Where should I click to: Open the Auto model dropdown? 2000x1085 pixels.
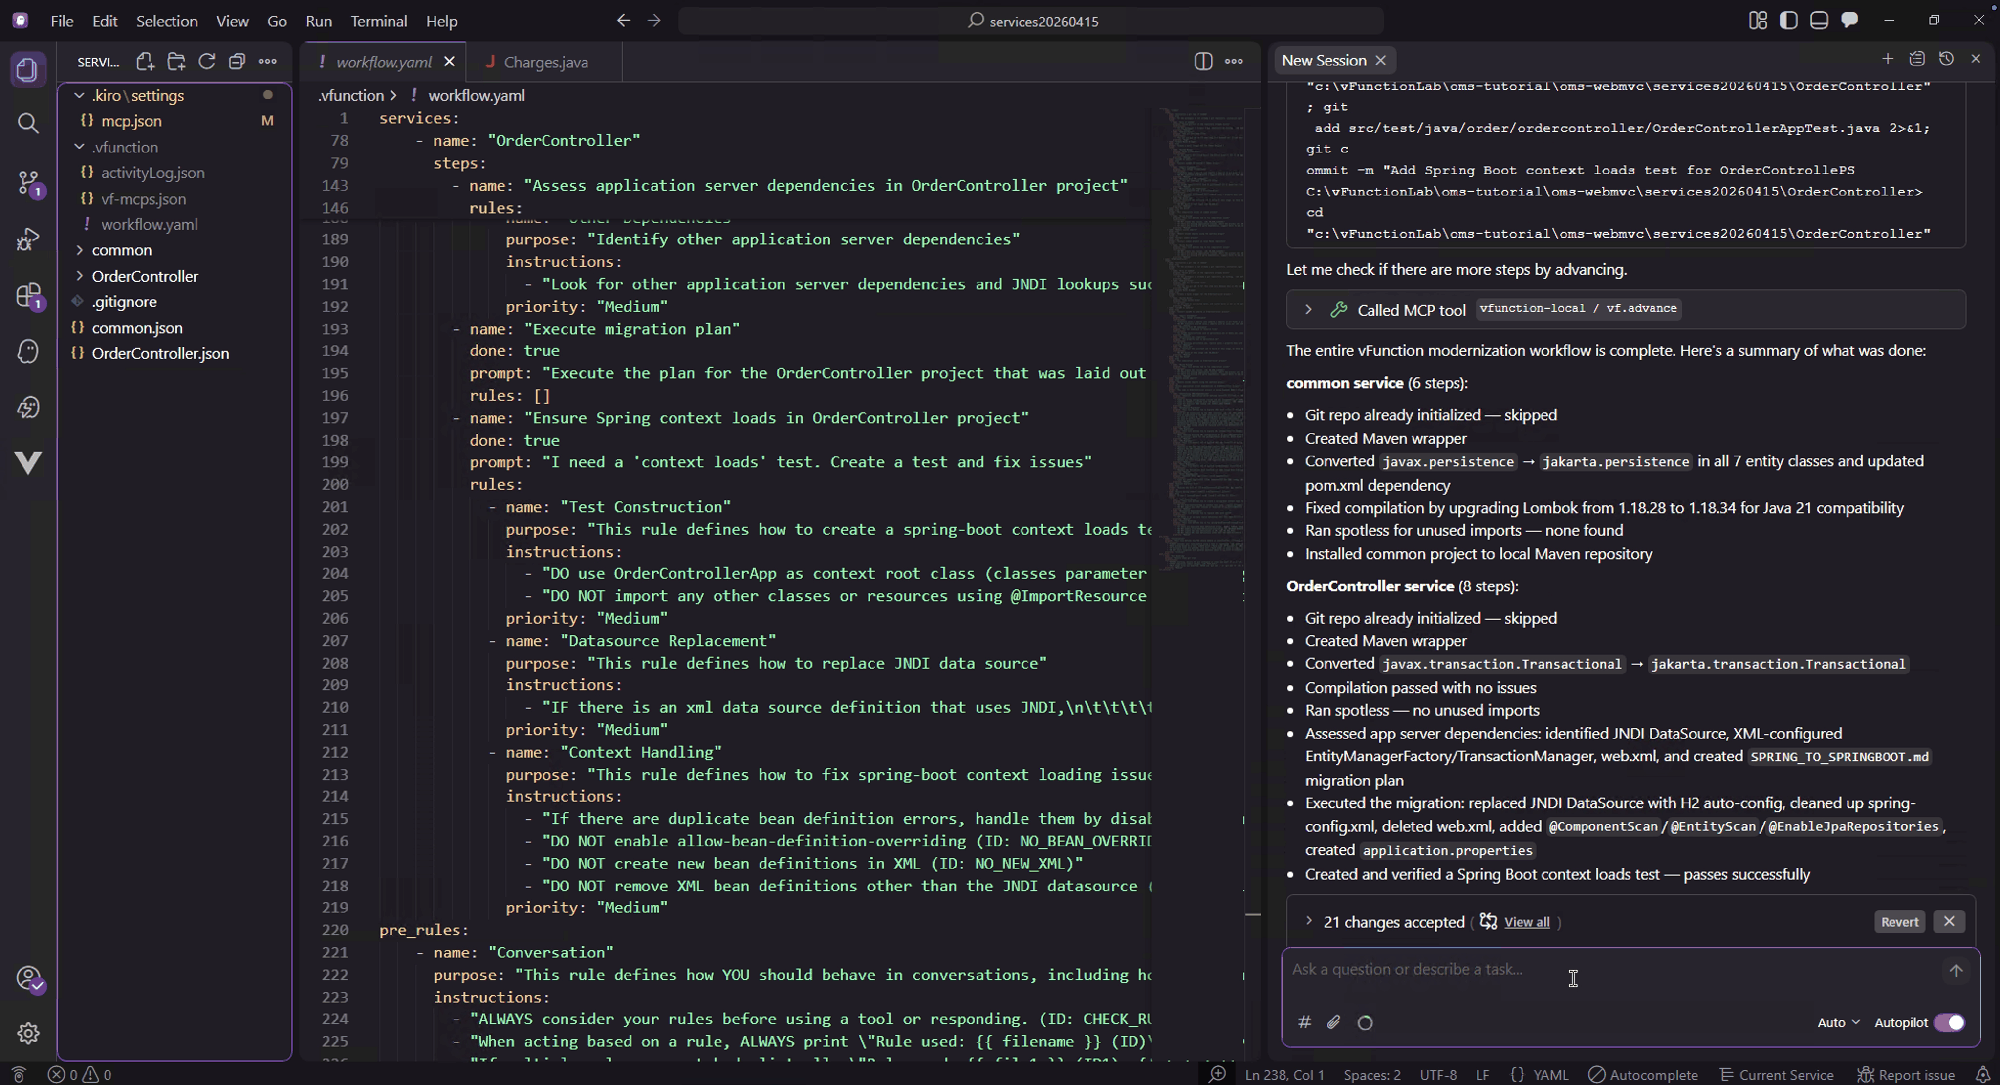point(1838,1022)
